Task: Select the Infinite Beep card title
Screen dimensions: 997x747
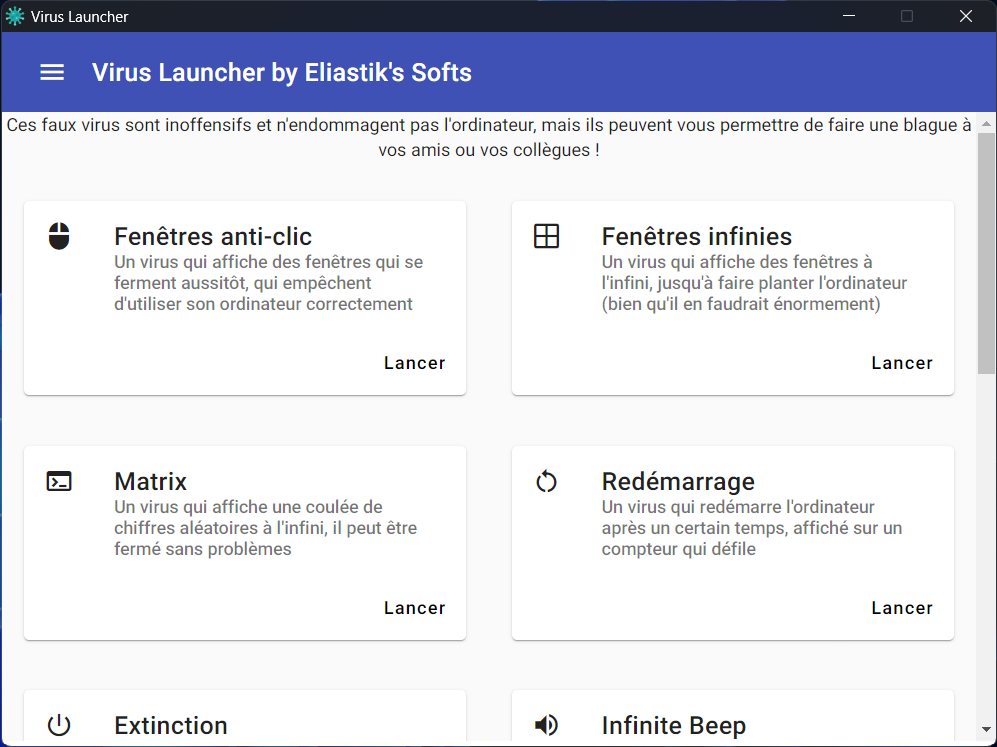Action: pyautogui.click(x=674, y=725)
